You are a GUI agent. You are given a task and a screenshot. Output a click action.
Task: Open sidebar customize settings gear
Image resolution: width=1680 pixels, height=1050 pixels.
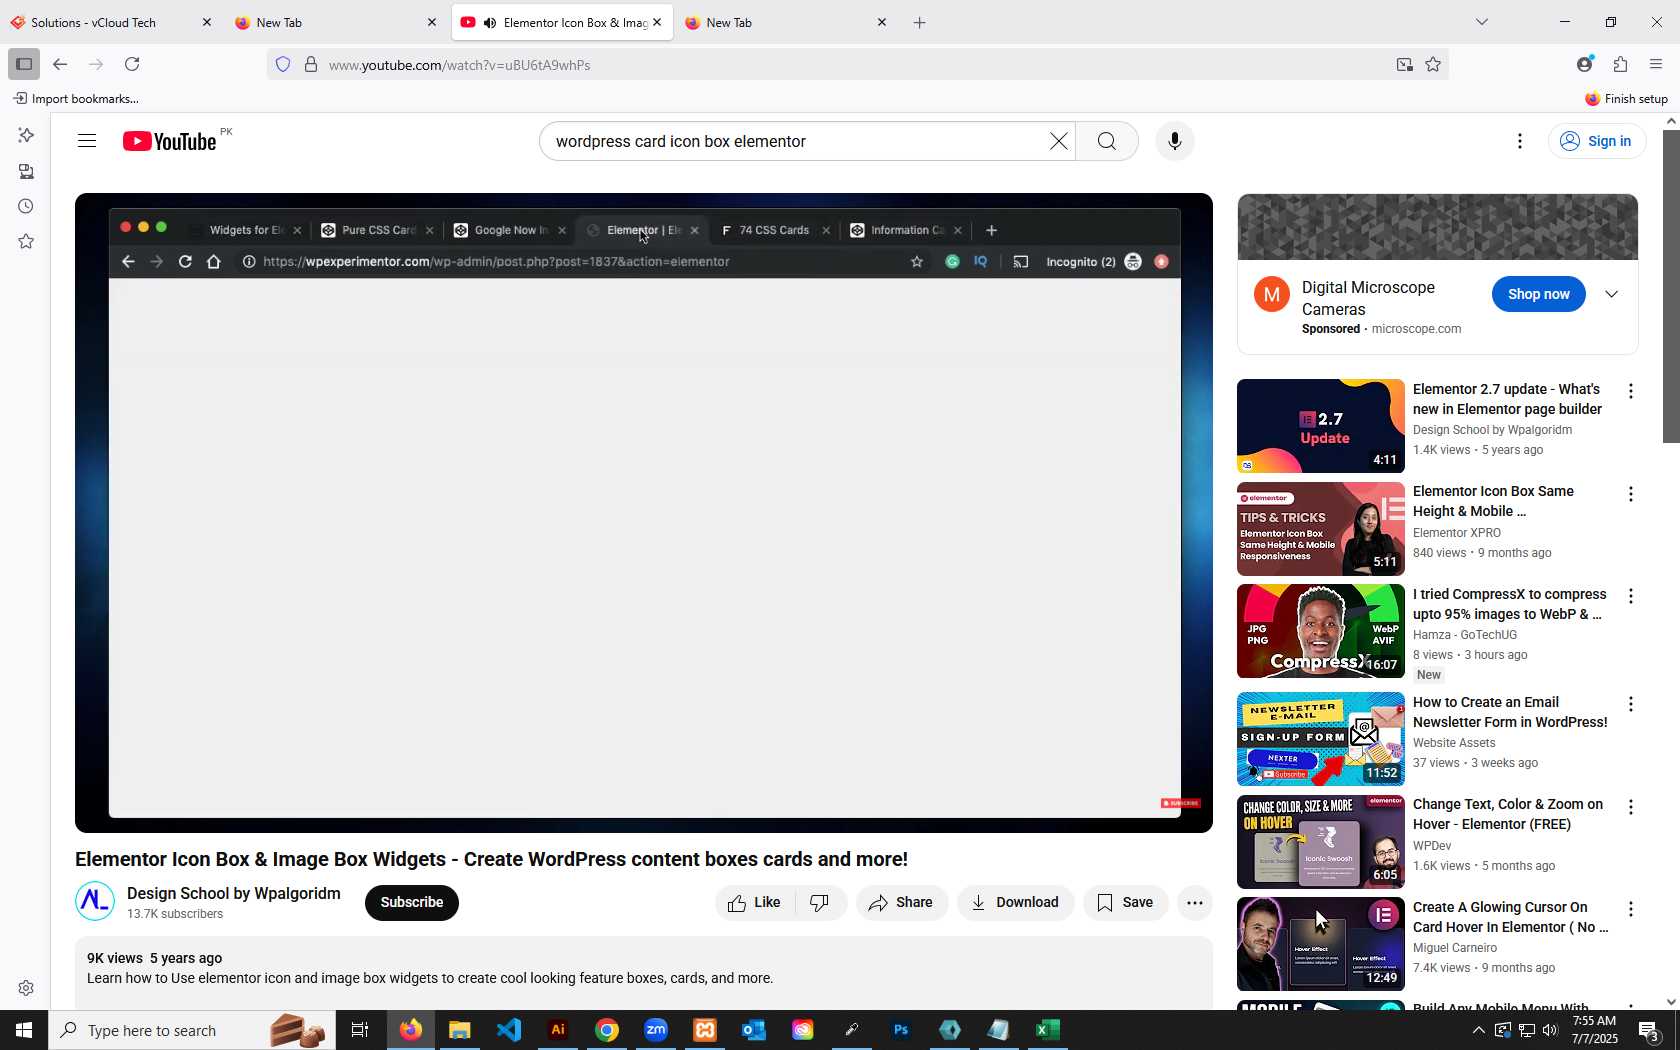pyautogui.click(x=26, y=988)
